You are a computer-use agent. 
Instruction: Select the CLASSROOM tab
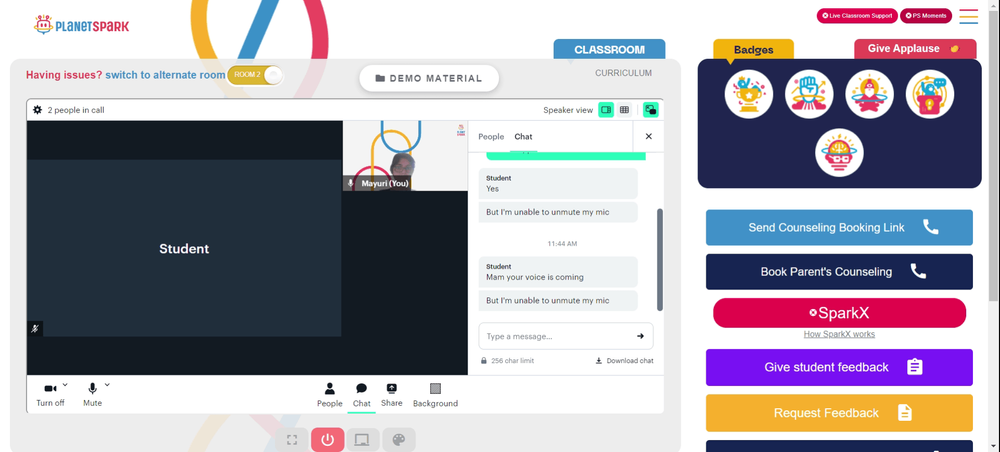tap(609, 49)
